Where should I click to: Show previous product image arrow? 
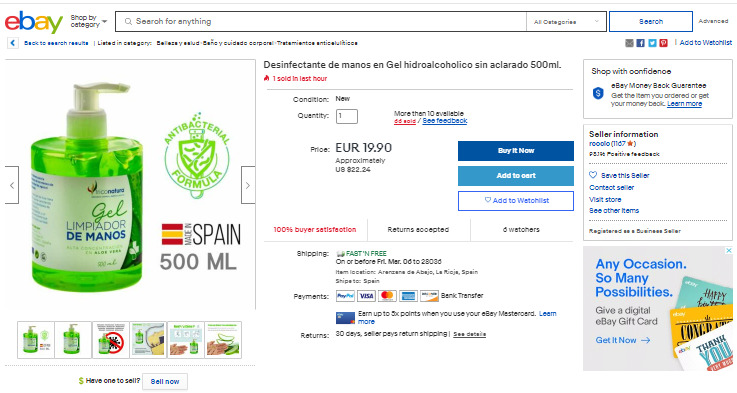coord(12,185)
